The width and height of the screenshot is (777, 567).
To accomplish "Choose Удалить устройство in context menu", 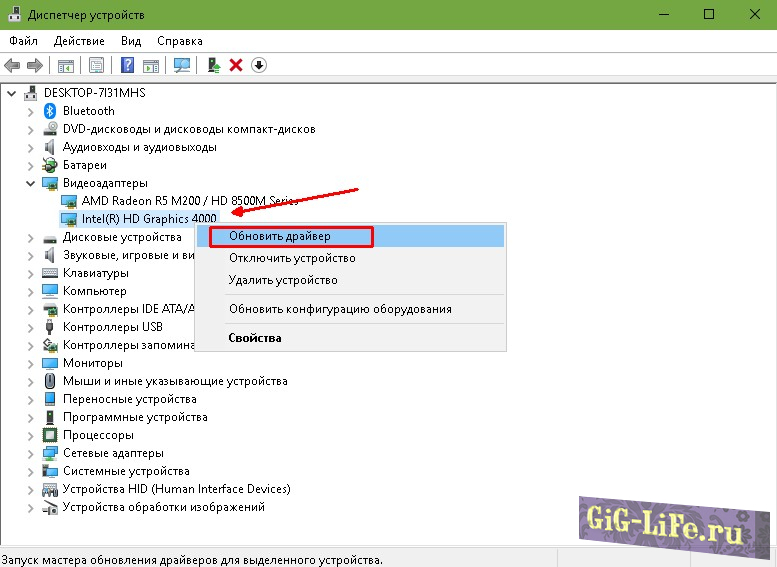I will click(283, 280).
